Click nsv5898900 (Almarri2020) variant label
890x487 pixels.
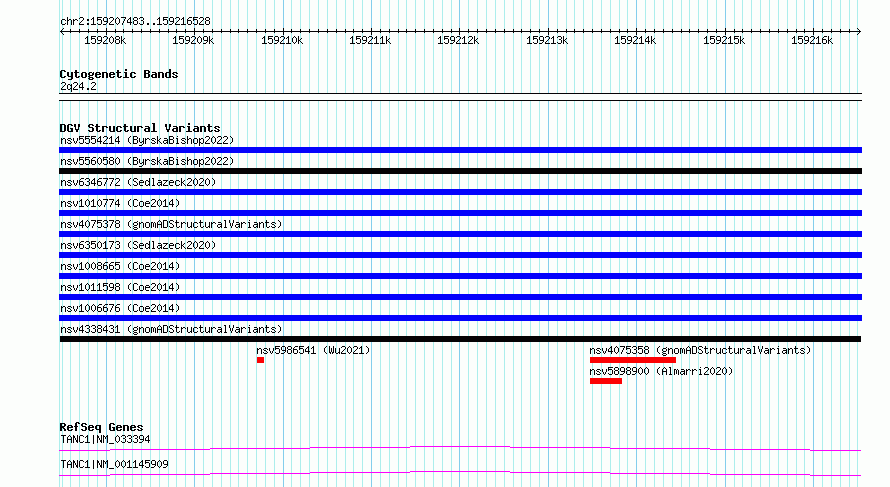coord(661,371)
